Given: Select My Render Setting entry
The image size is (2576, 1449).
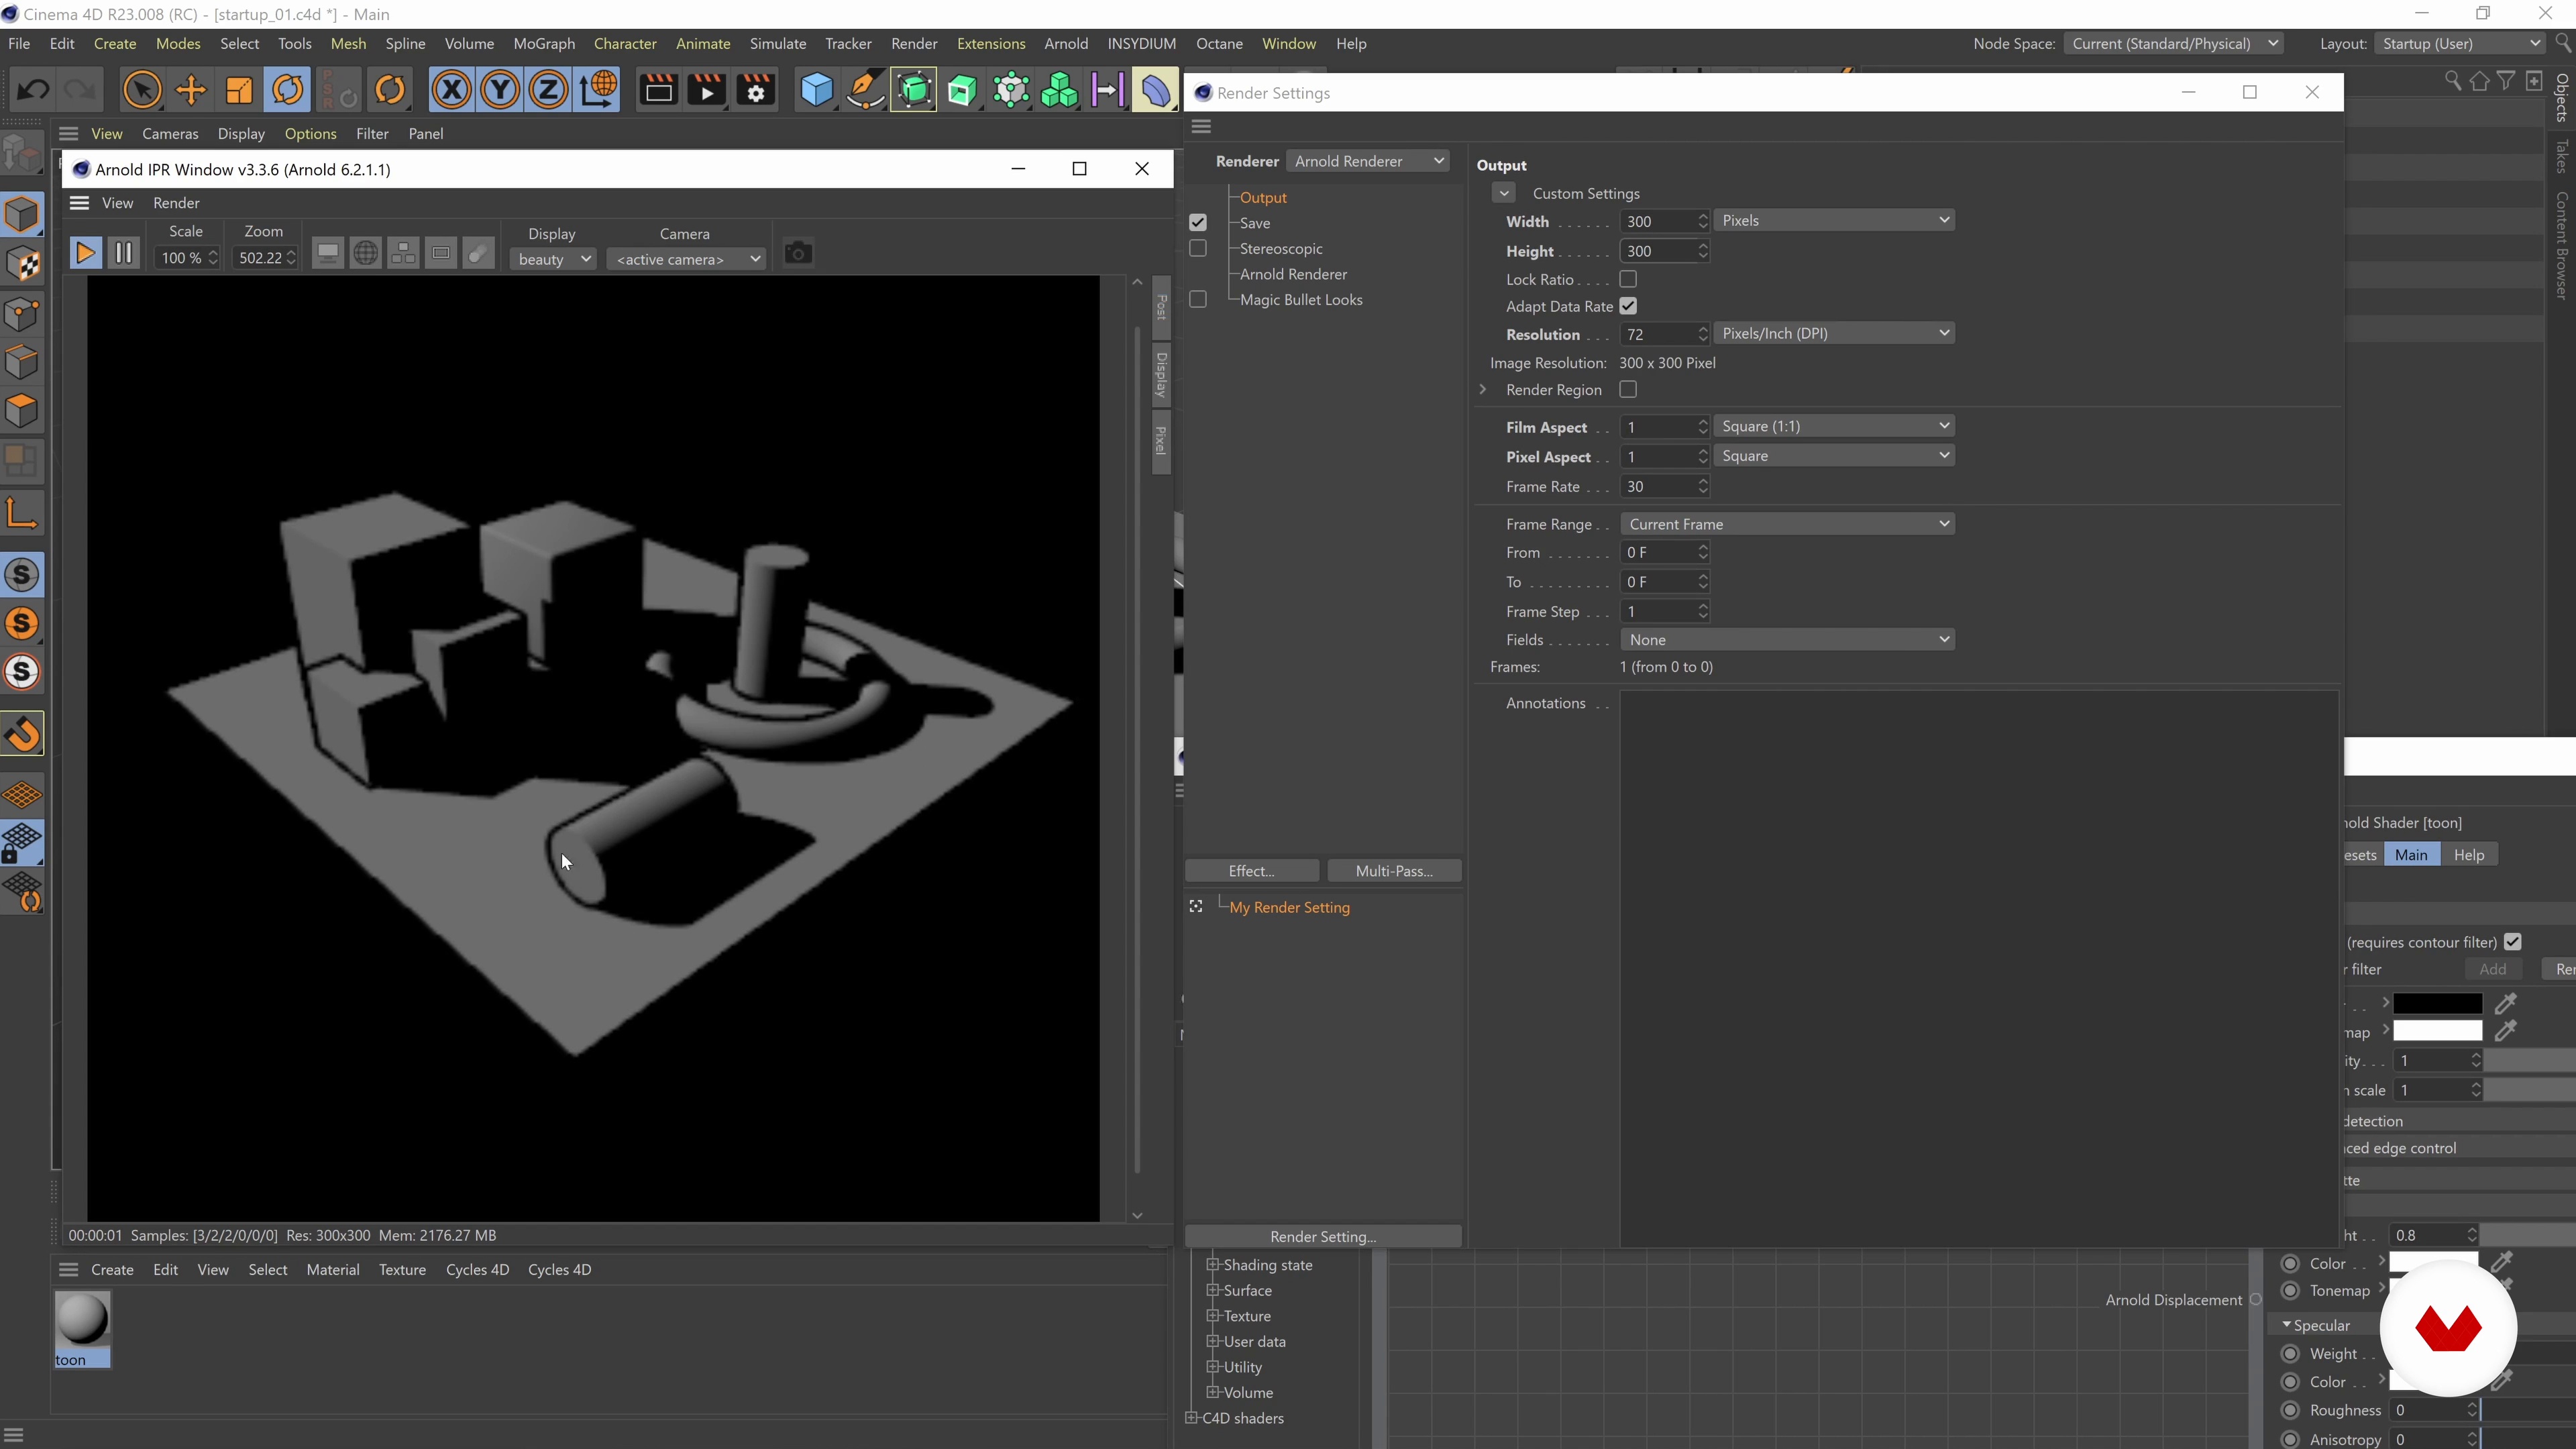Looking at the screenshot, I should (x=1289, y=907).
